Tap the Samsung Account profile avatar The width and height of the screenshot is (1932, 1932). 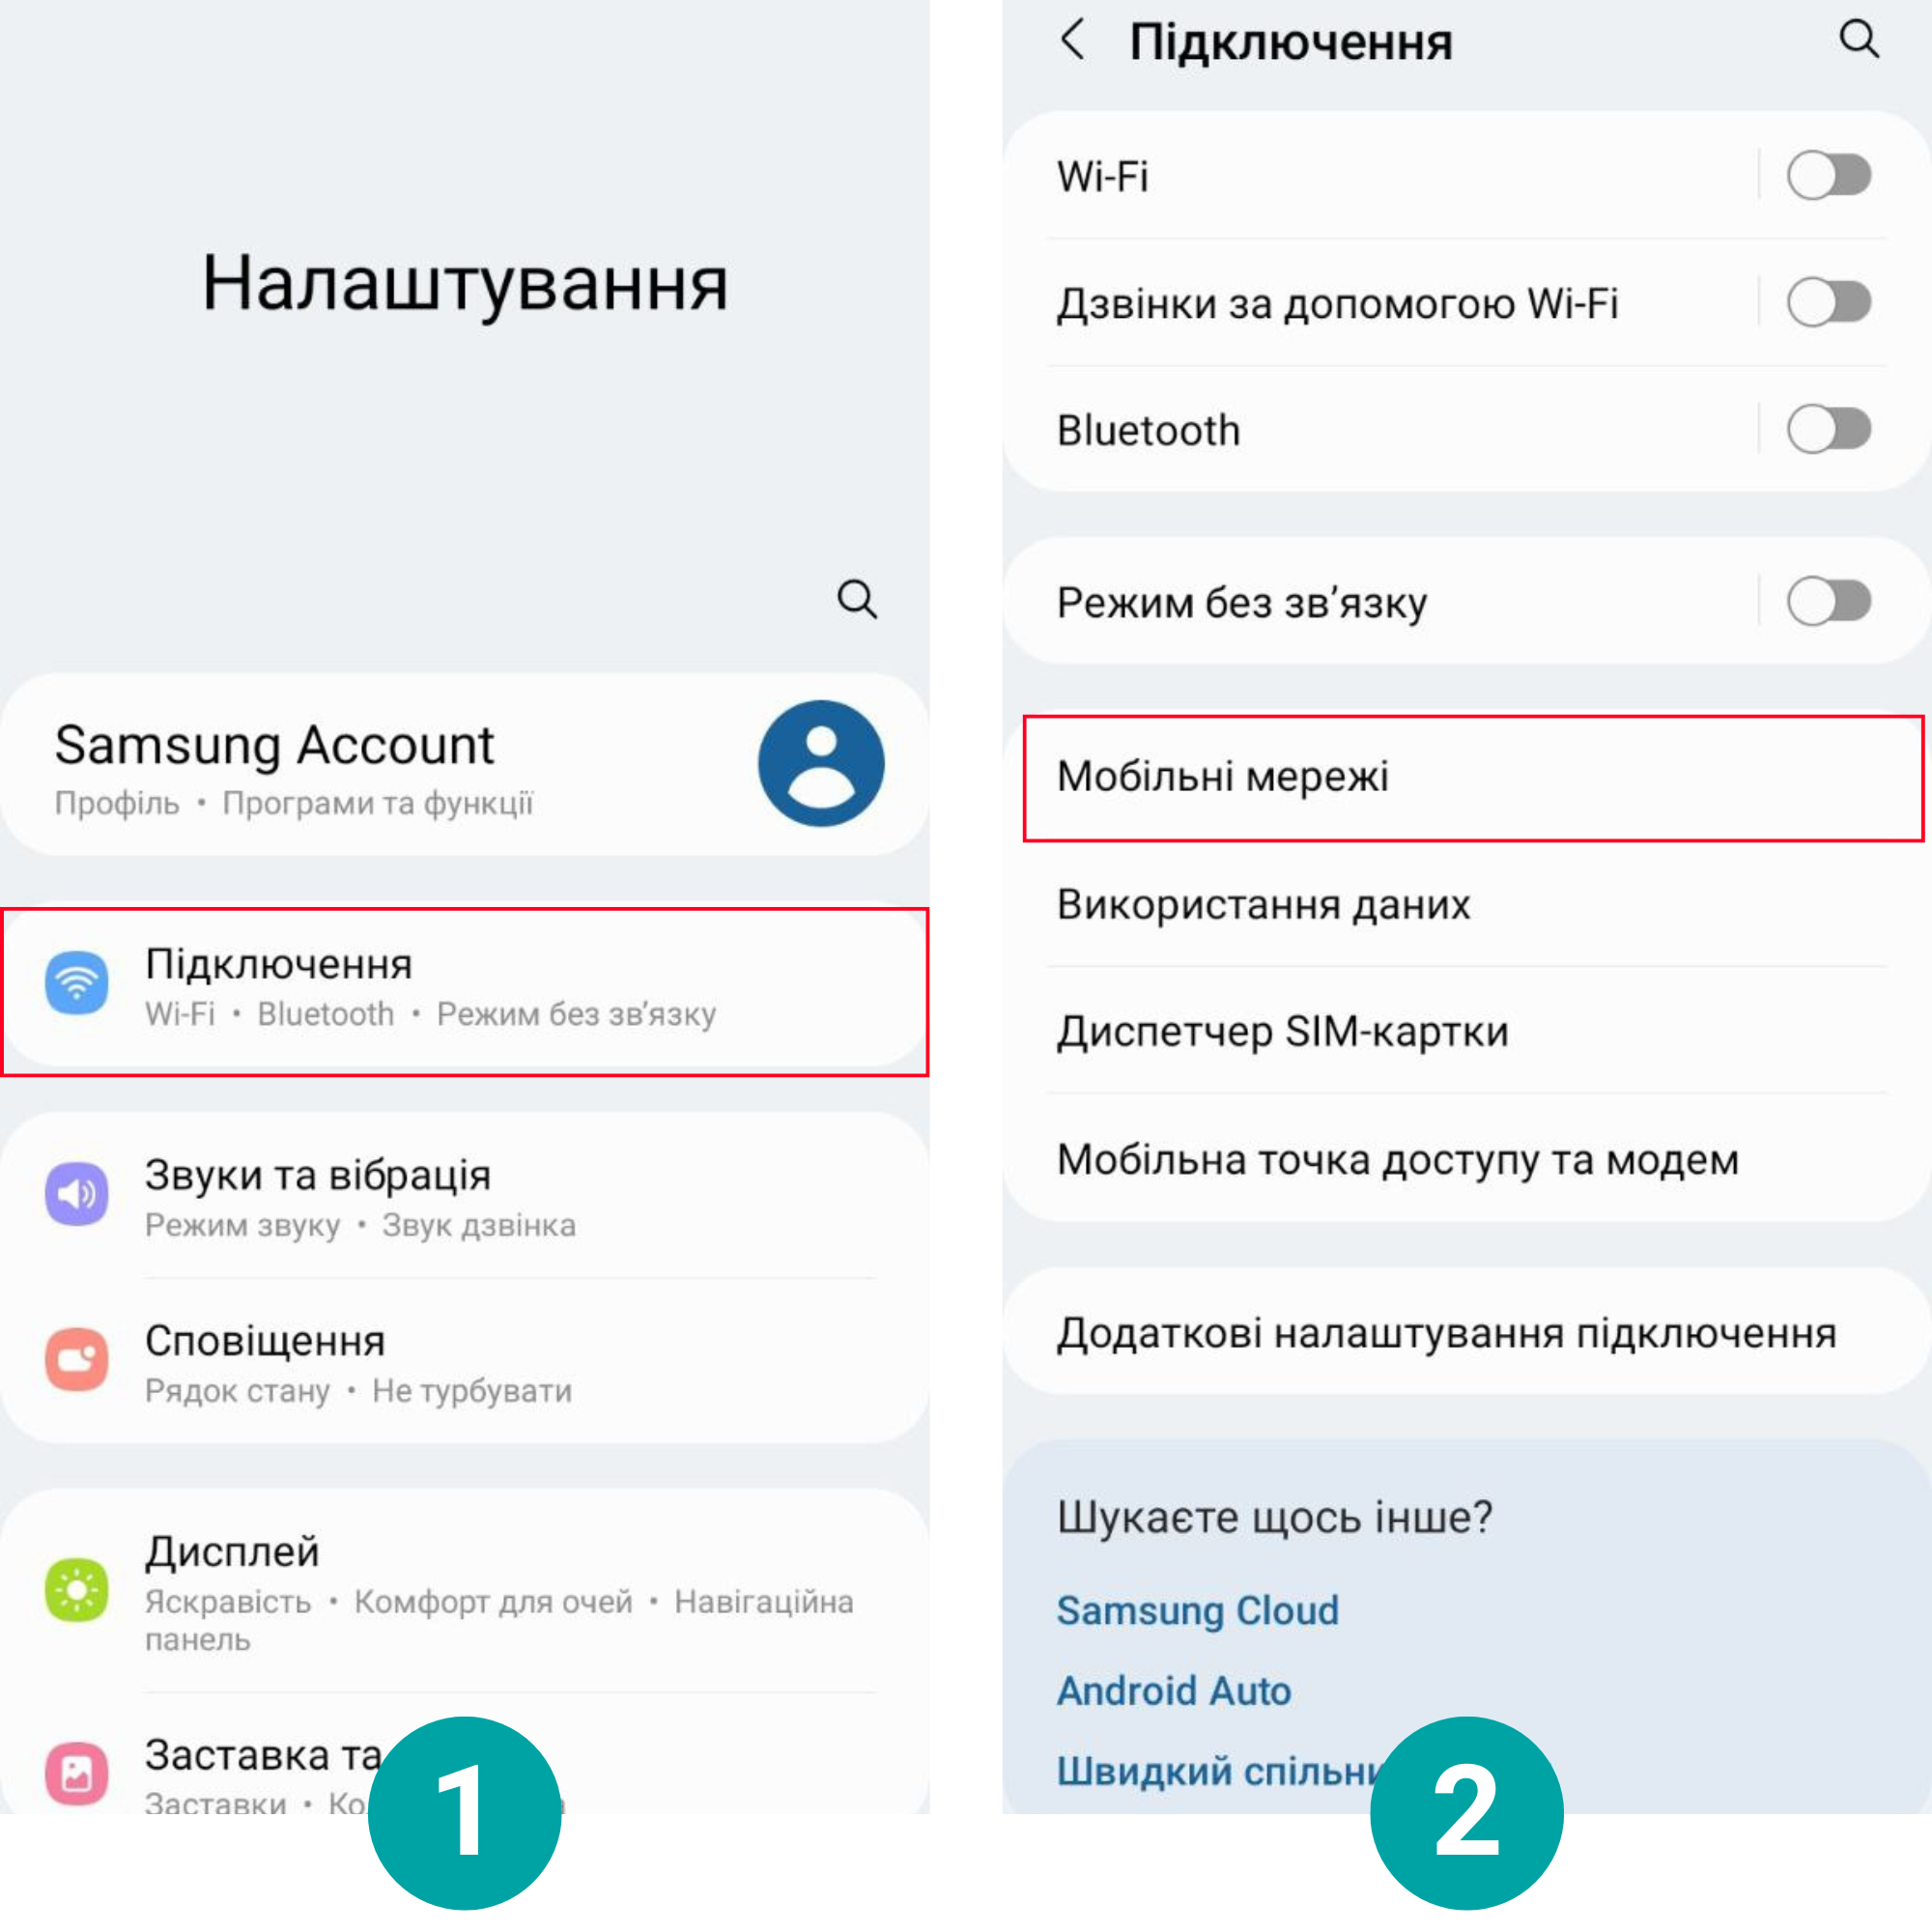821,763
